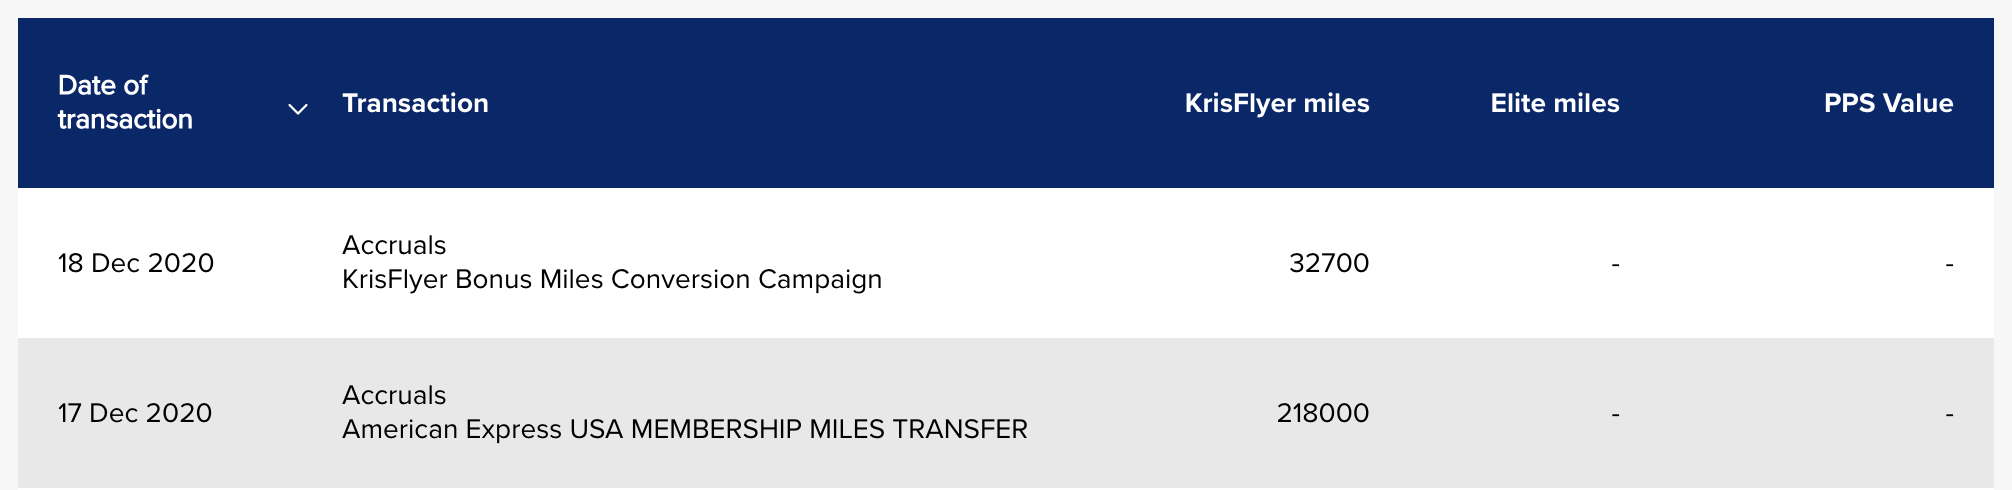The image size is (2012, 490).
Task: Select KrisFlyer Bonus Miles Conversion Campaign text
Action: coord(611,279)
